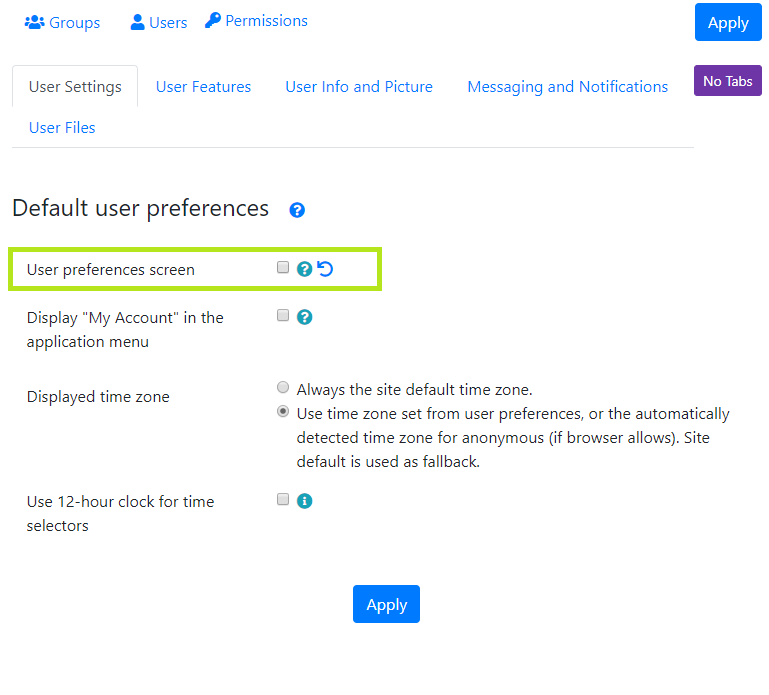The image size is (769, 695).
Task: Check Display "My Account" in application menu
Action: 283,315
